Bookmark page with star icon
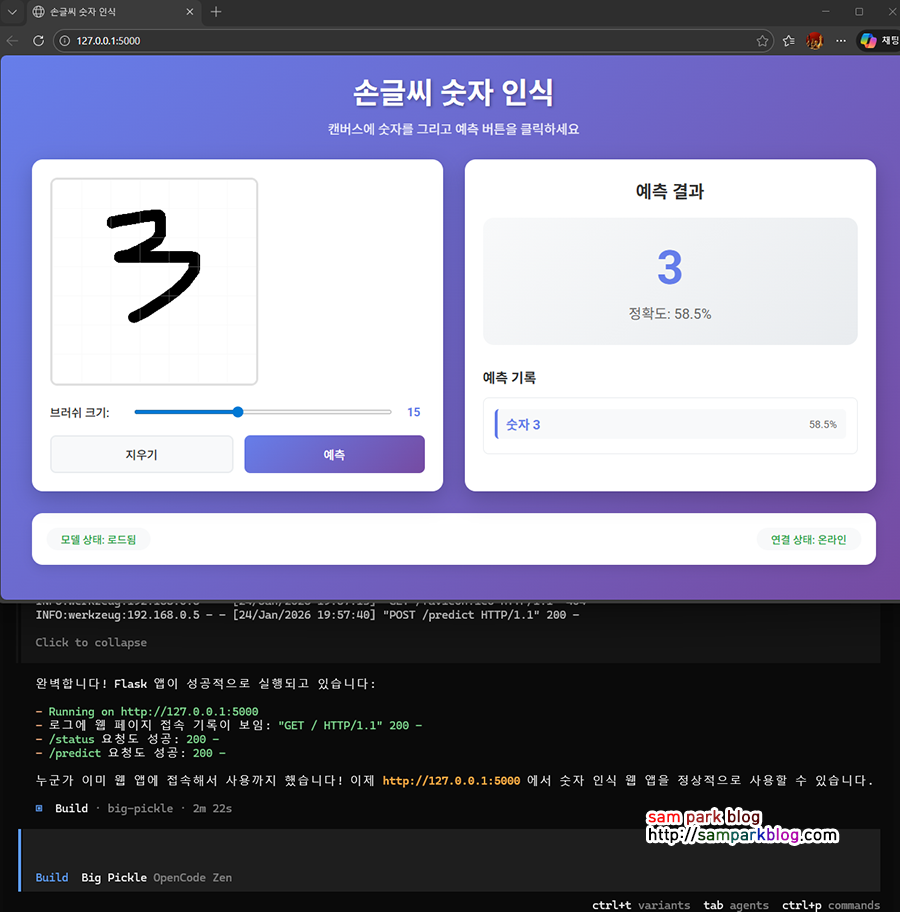The image size is (900, 912). tap(762, 41)
